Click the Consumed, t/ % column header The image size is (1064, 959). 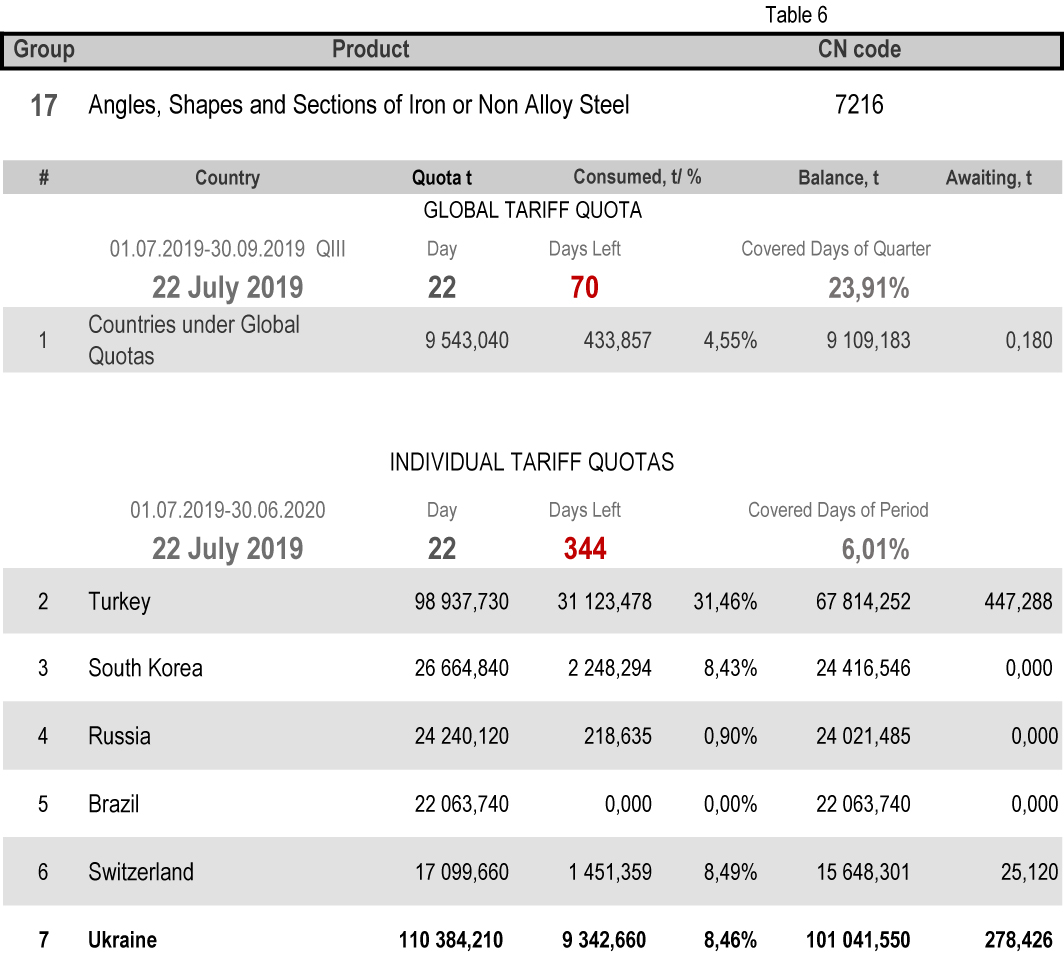point(637,177)
